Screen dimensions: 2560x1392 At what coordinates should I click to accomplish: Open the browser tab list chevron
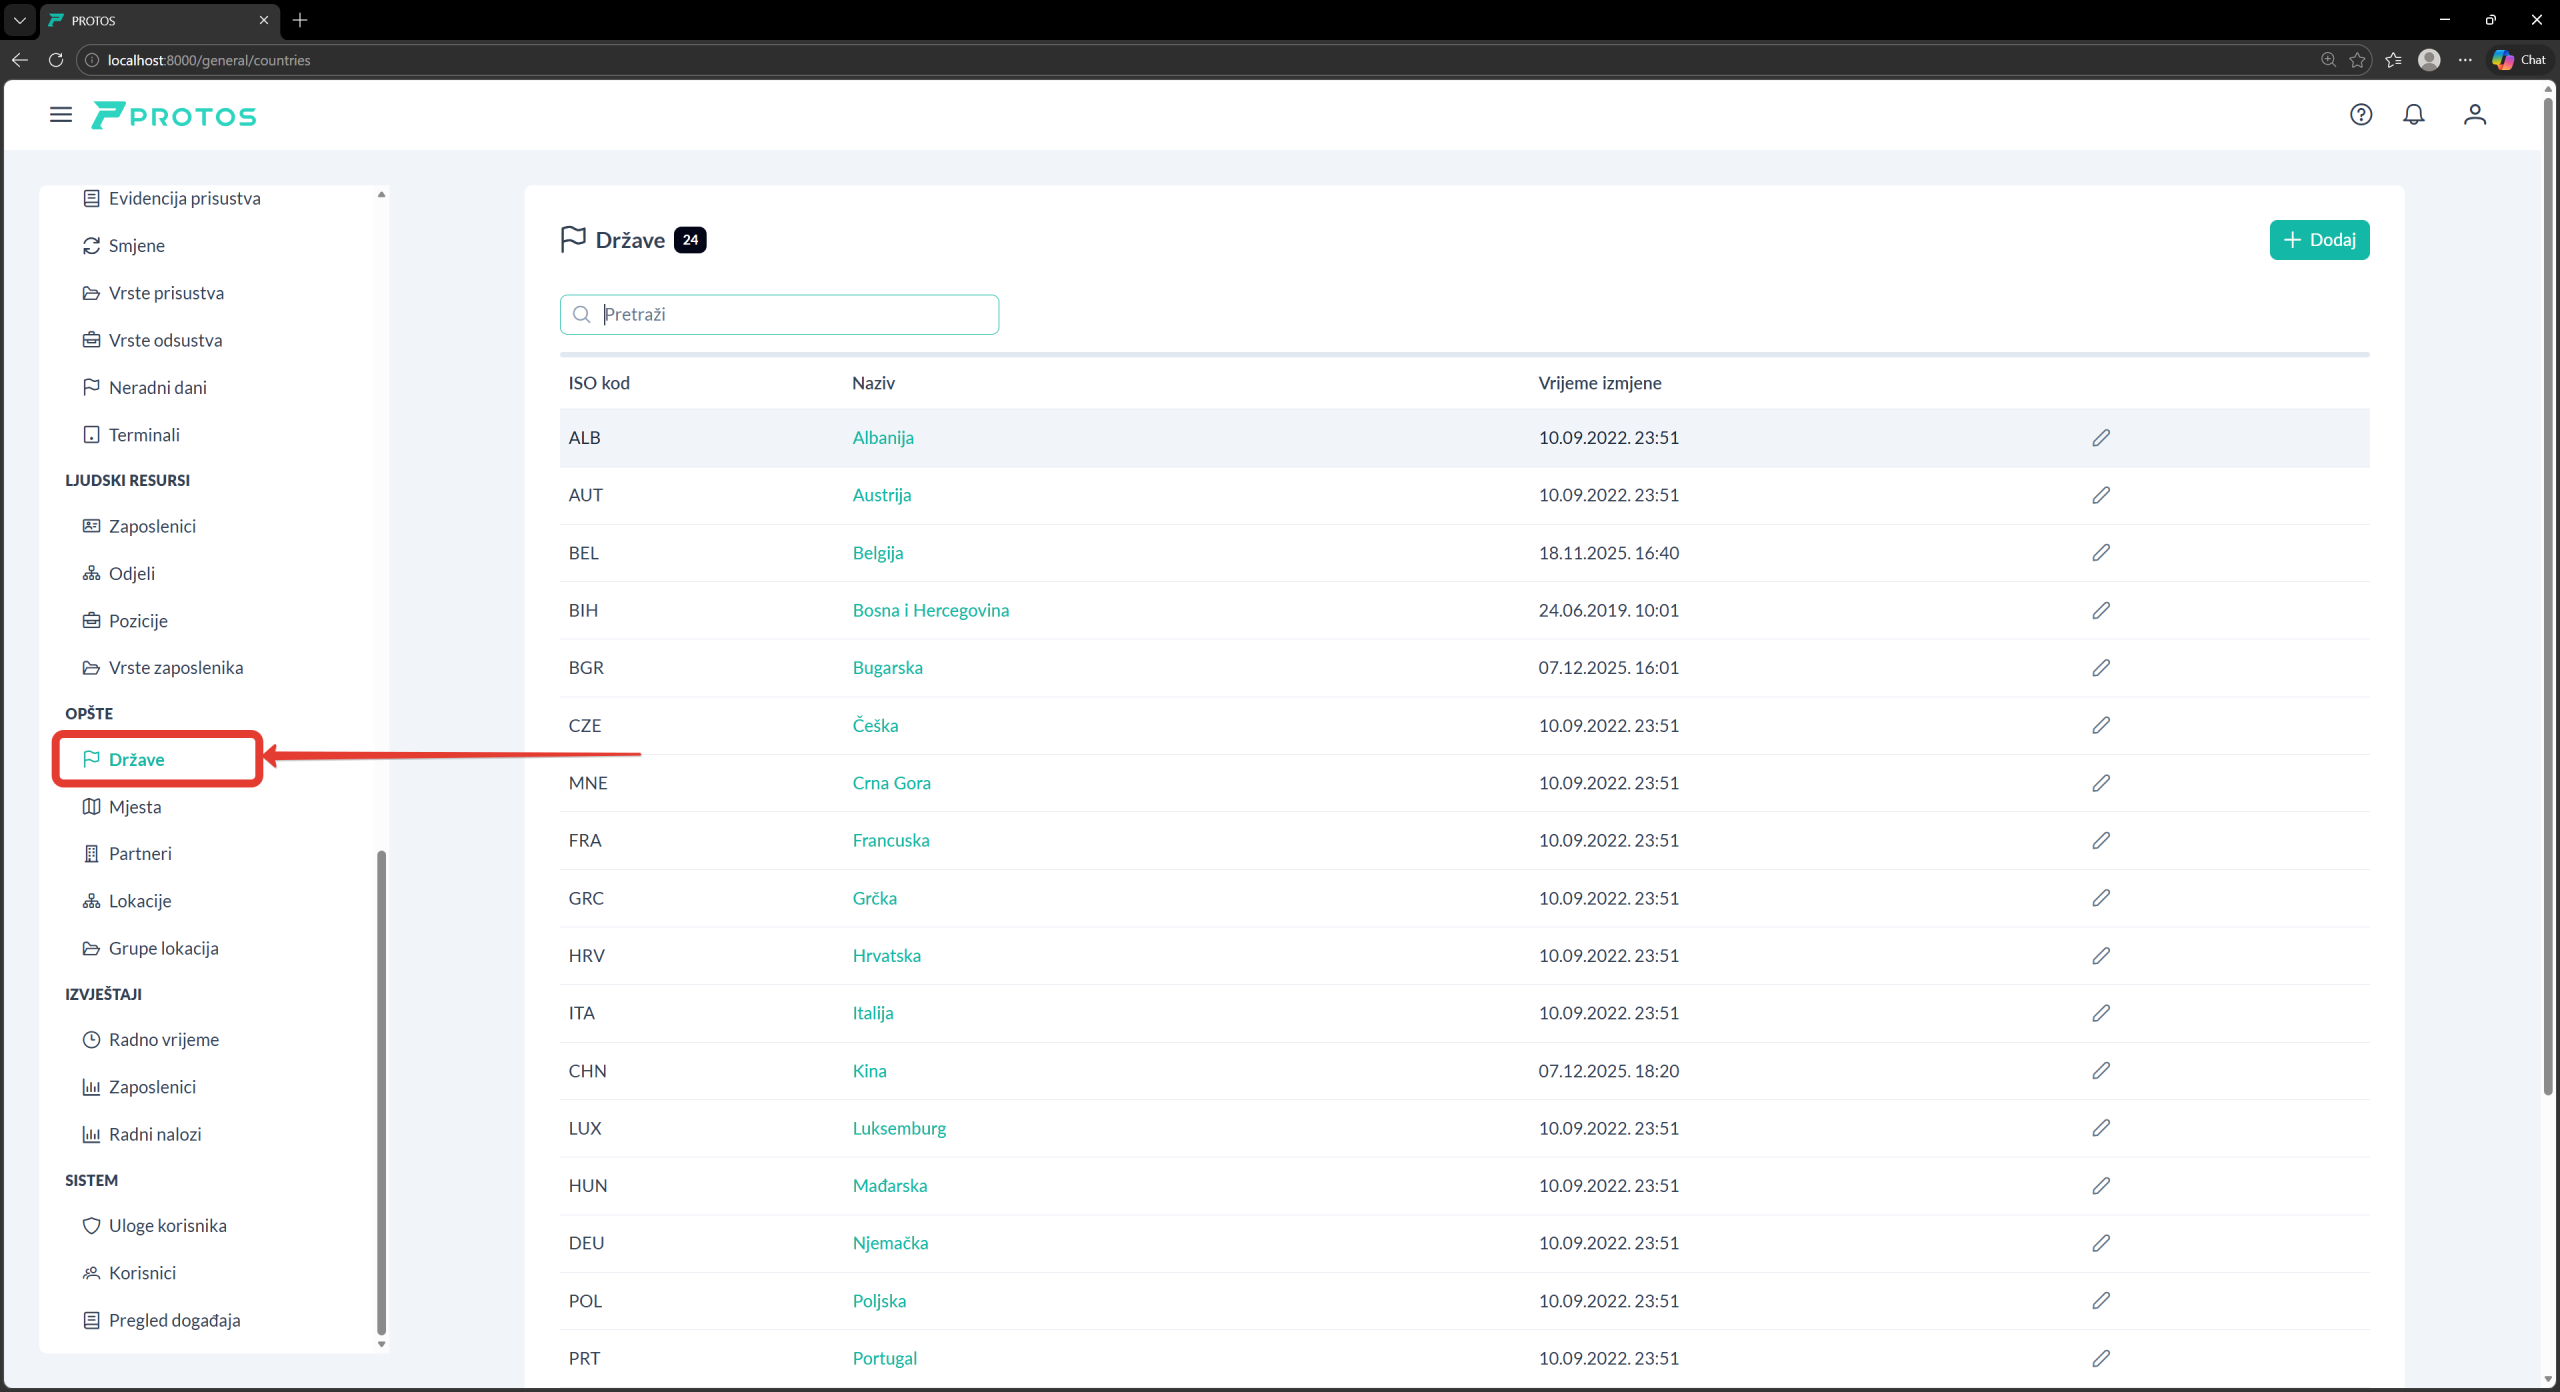(19, 20)
